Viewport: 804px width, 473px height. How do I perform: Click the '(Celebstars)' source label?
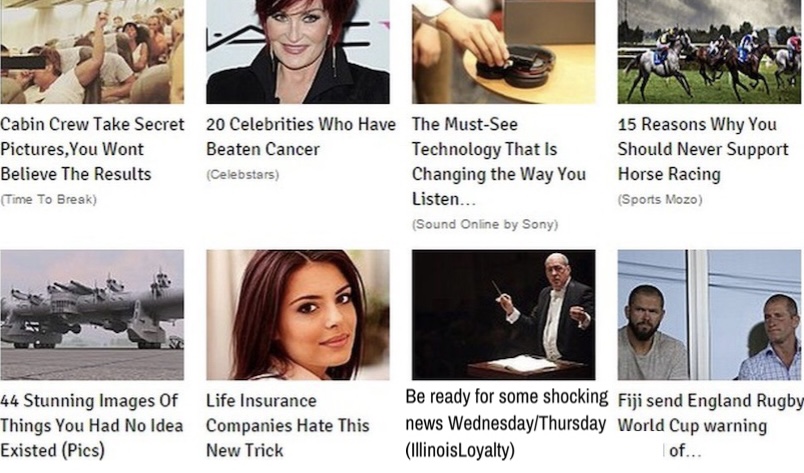tap(243, 174)
